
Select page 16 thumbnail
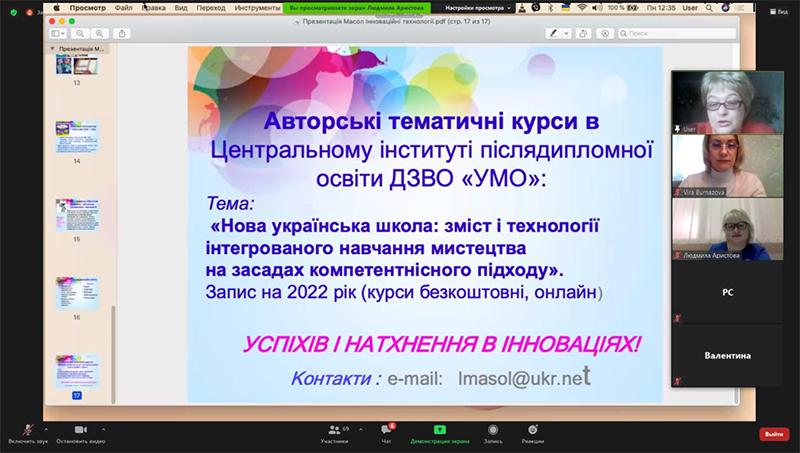click(x=77, y=293)
